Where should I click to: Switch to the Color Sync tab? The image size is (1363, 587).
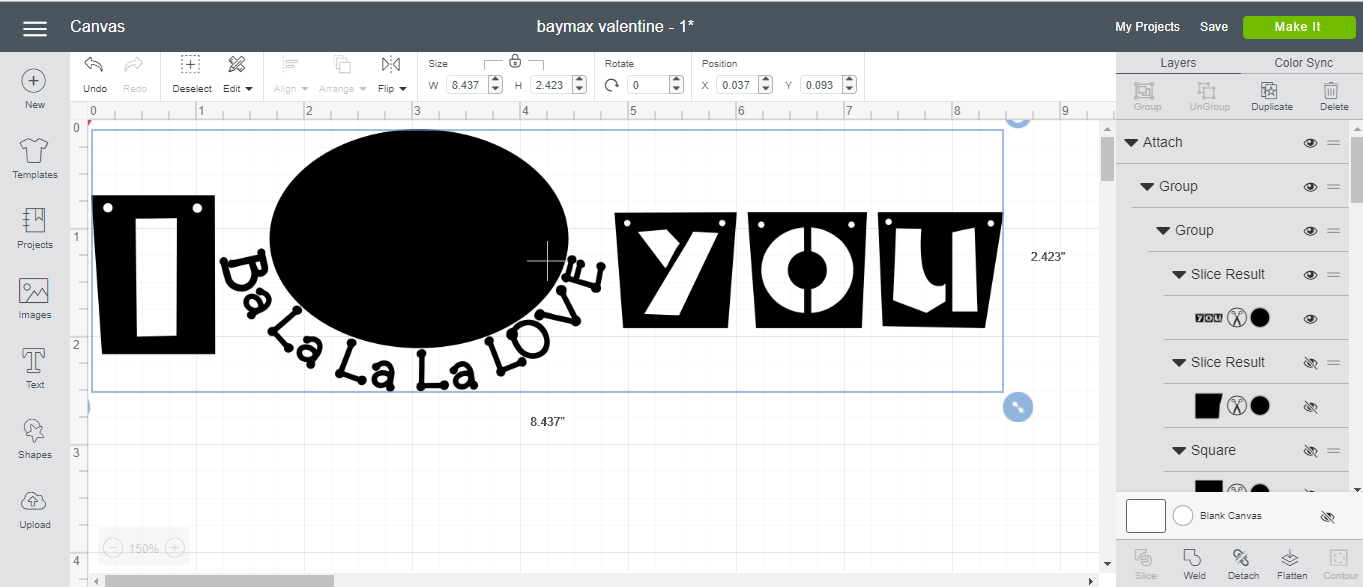[x=1303, y=62]
